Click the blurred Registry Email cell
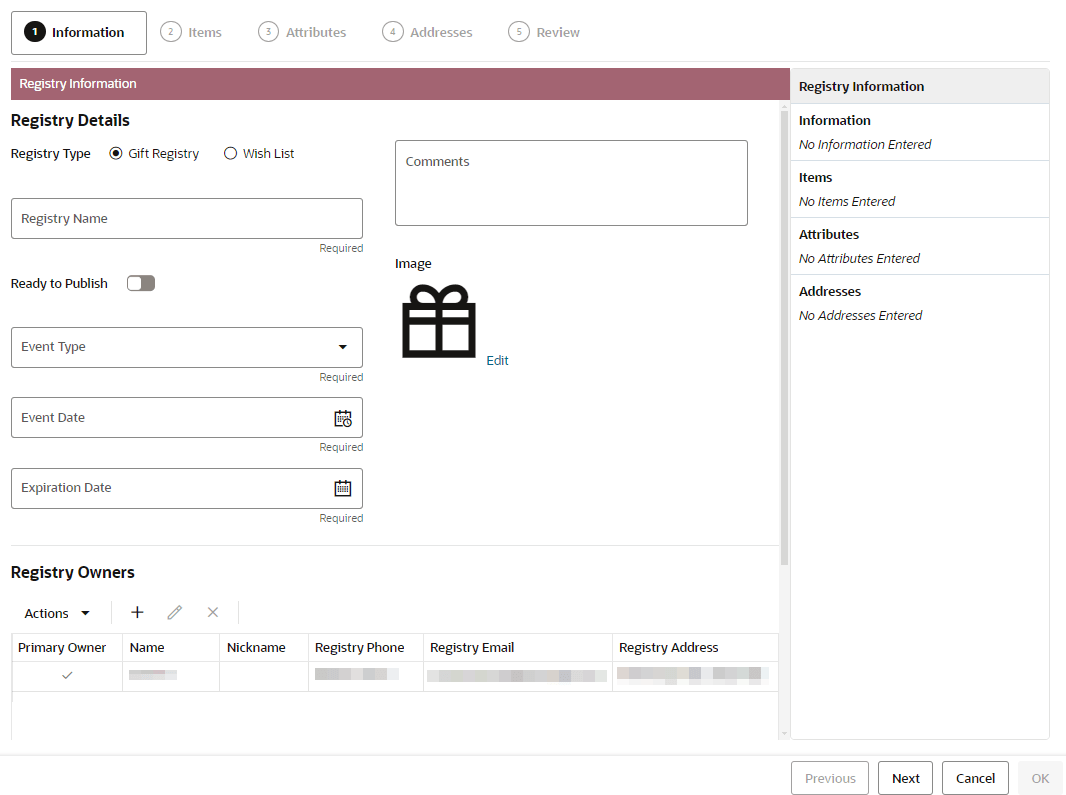 click(517, 676)
